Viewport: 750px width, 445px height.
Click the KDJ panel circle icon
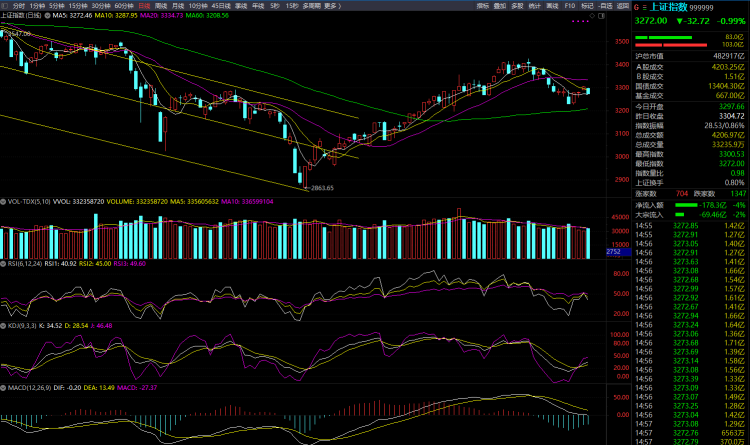4,325
